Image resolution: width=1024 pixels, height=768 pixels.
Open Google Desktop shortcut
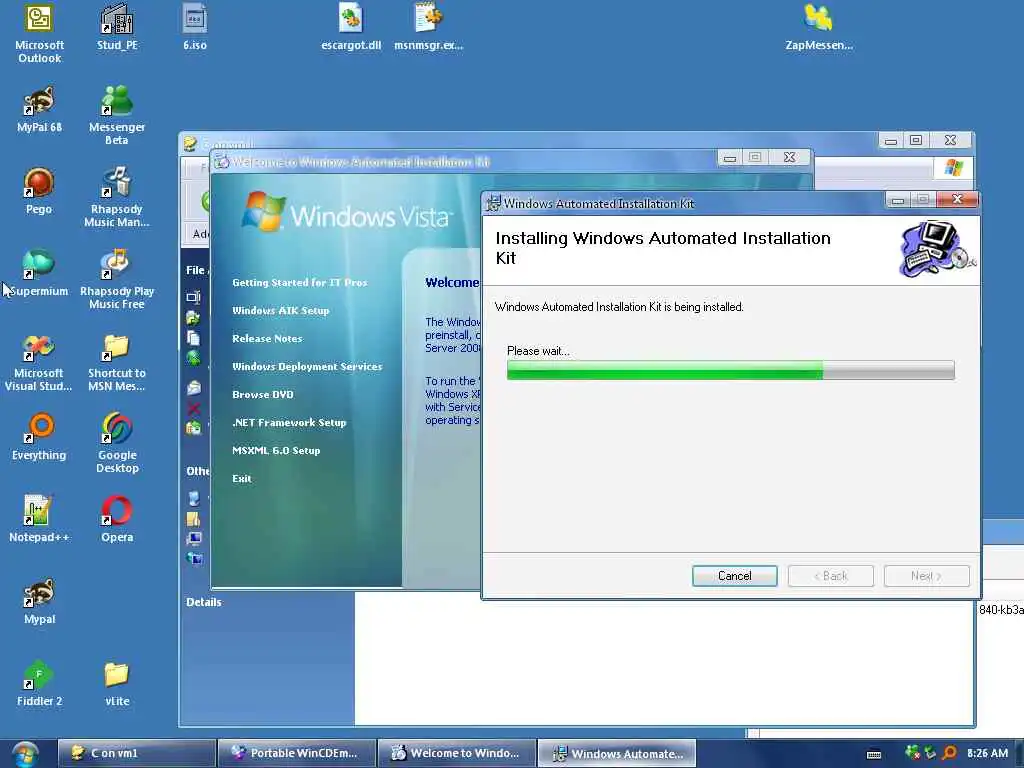coord(117,443)
